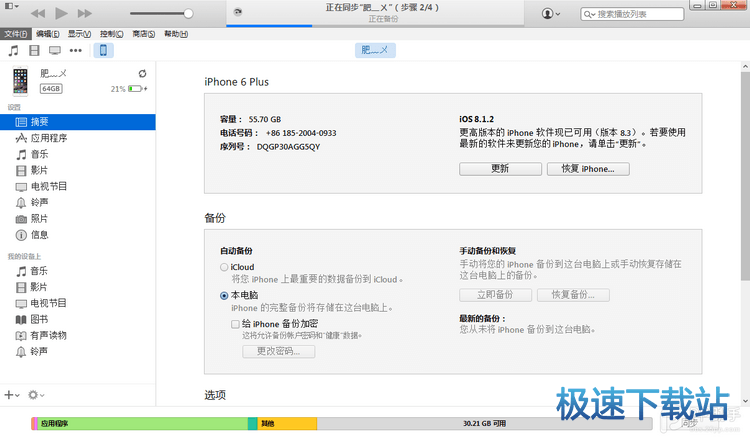
Task: Click the play button
Action: (x=61, y=13)
